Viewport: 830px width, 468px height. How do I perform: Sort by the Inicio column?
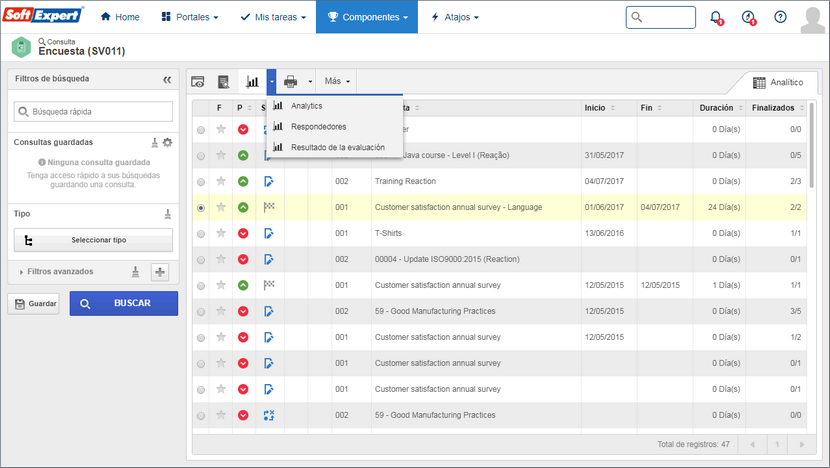coord(600,108)
